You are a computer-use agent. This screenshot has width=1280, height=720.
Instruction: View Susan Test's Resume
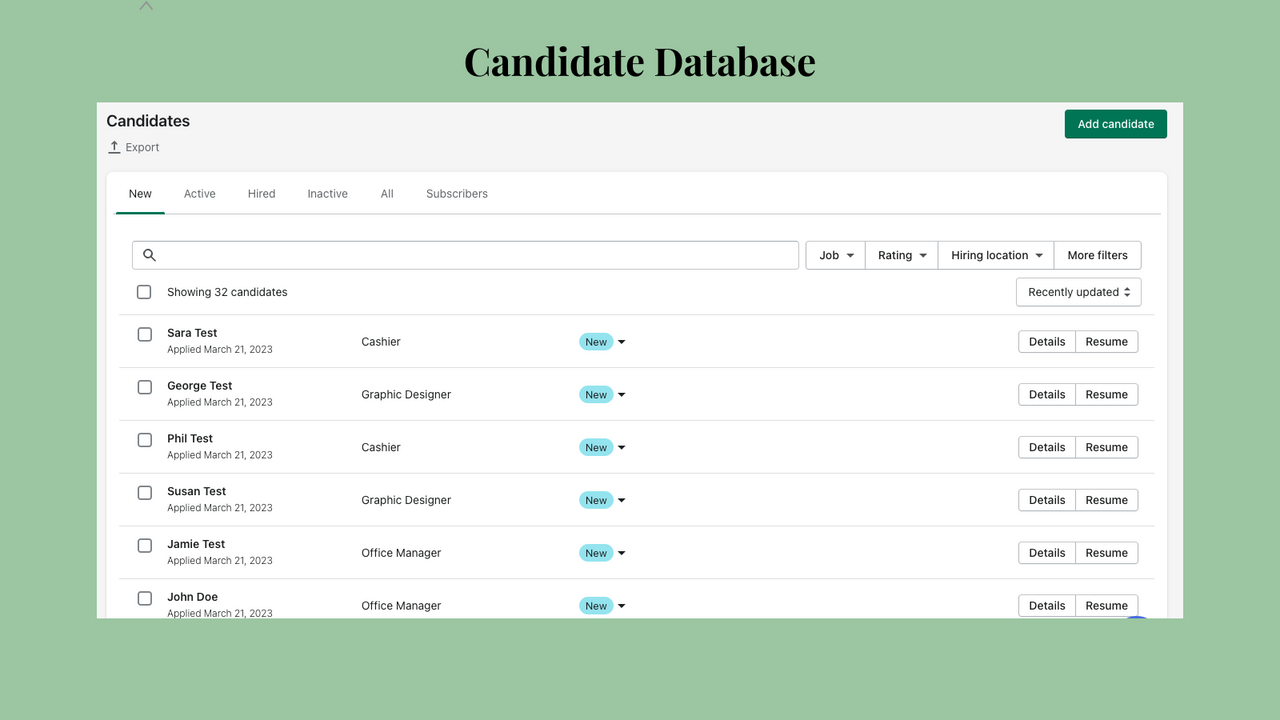(1106, 499)
